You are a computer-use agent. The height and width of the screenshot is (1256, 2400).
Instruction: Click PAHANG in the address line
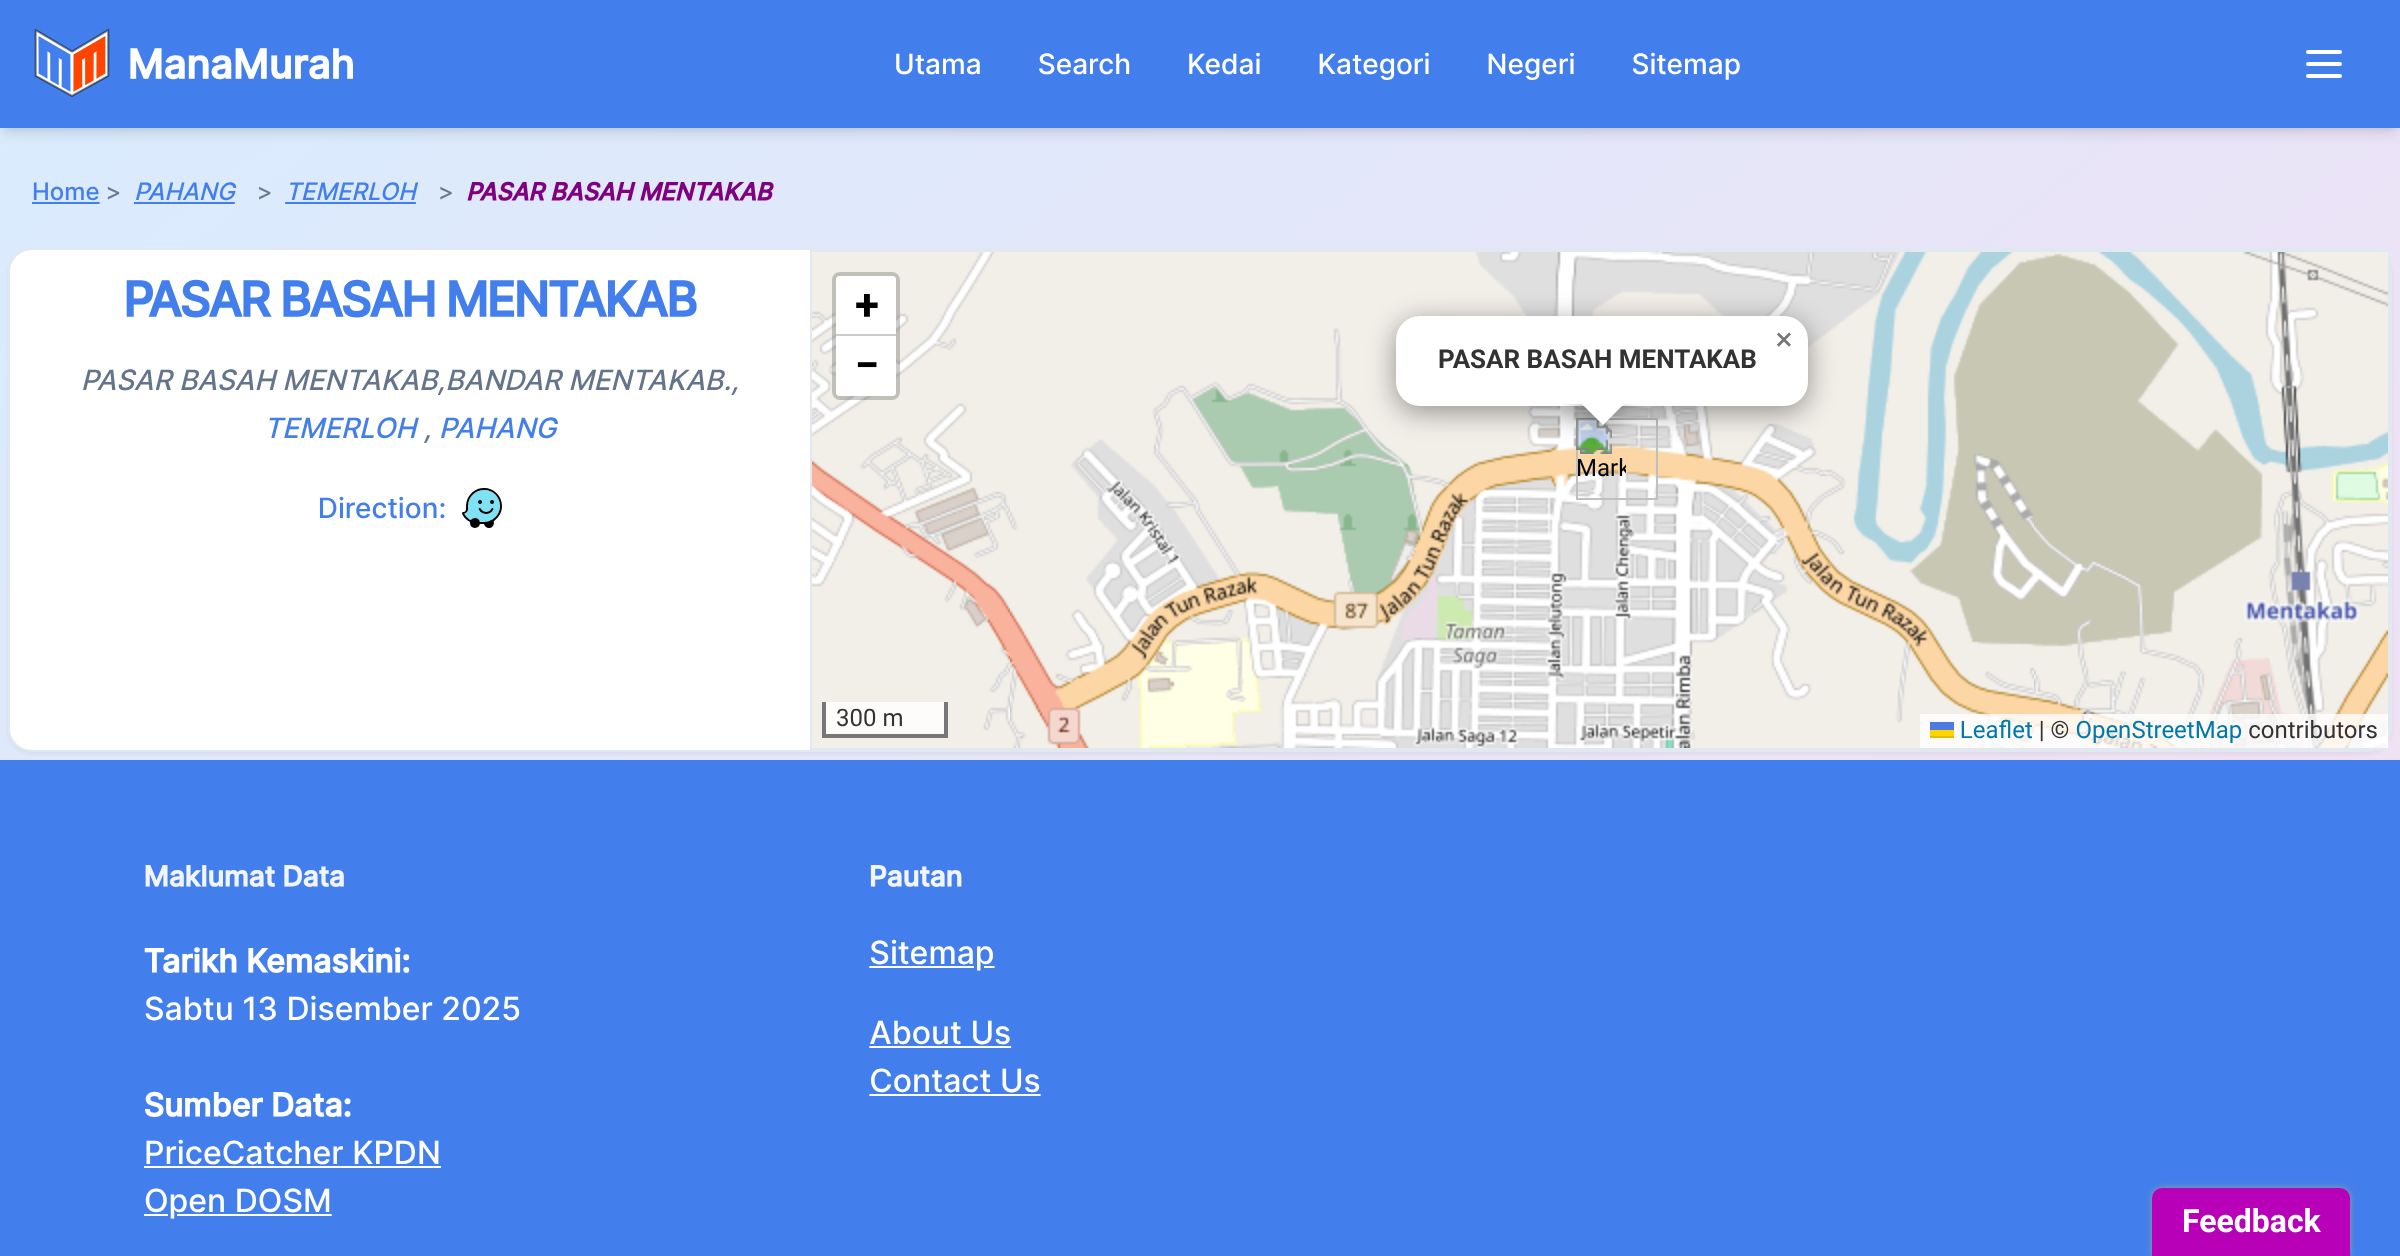point(498,428)
